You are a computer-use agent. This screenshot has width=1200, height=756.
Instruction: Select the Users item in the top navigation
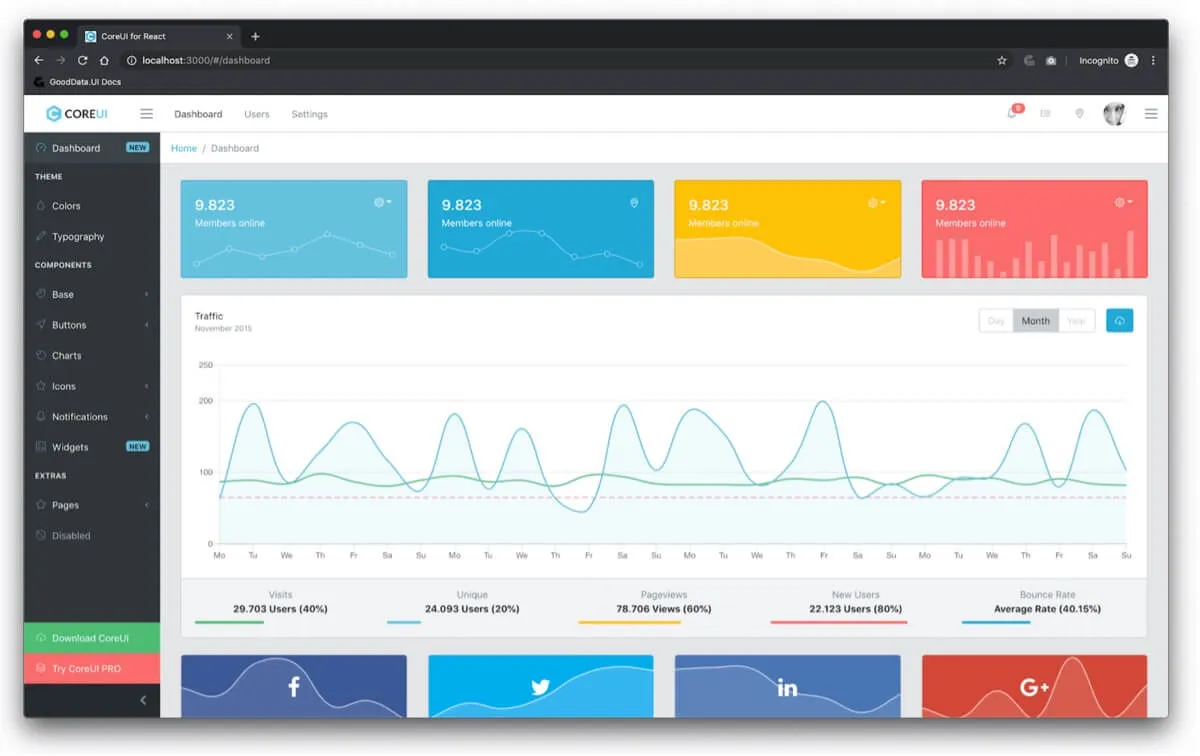[256, 113]
